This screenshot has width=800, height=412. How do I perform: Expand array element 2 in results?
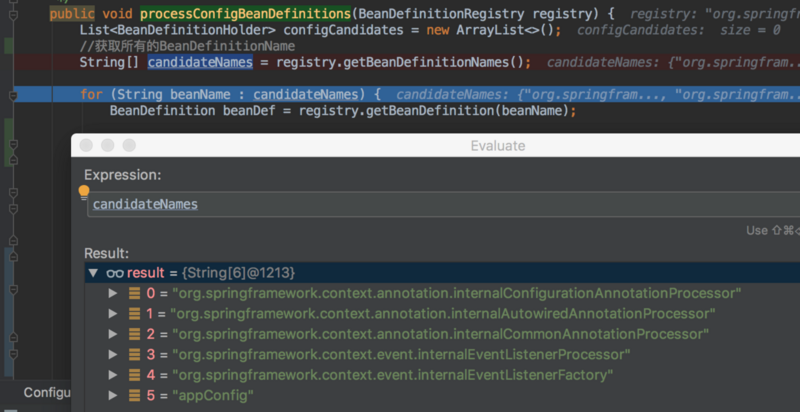click(x=113, y=334)
